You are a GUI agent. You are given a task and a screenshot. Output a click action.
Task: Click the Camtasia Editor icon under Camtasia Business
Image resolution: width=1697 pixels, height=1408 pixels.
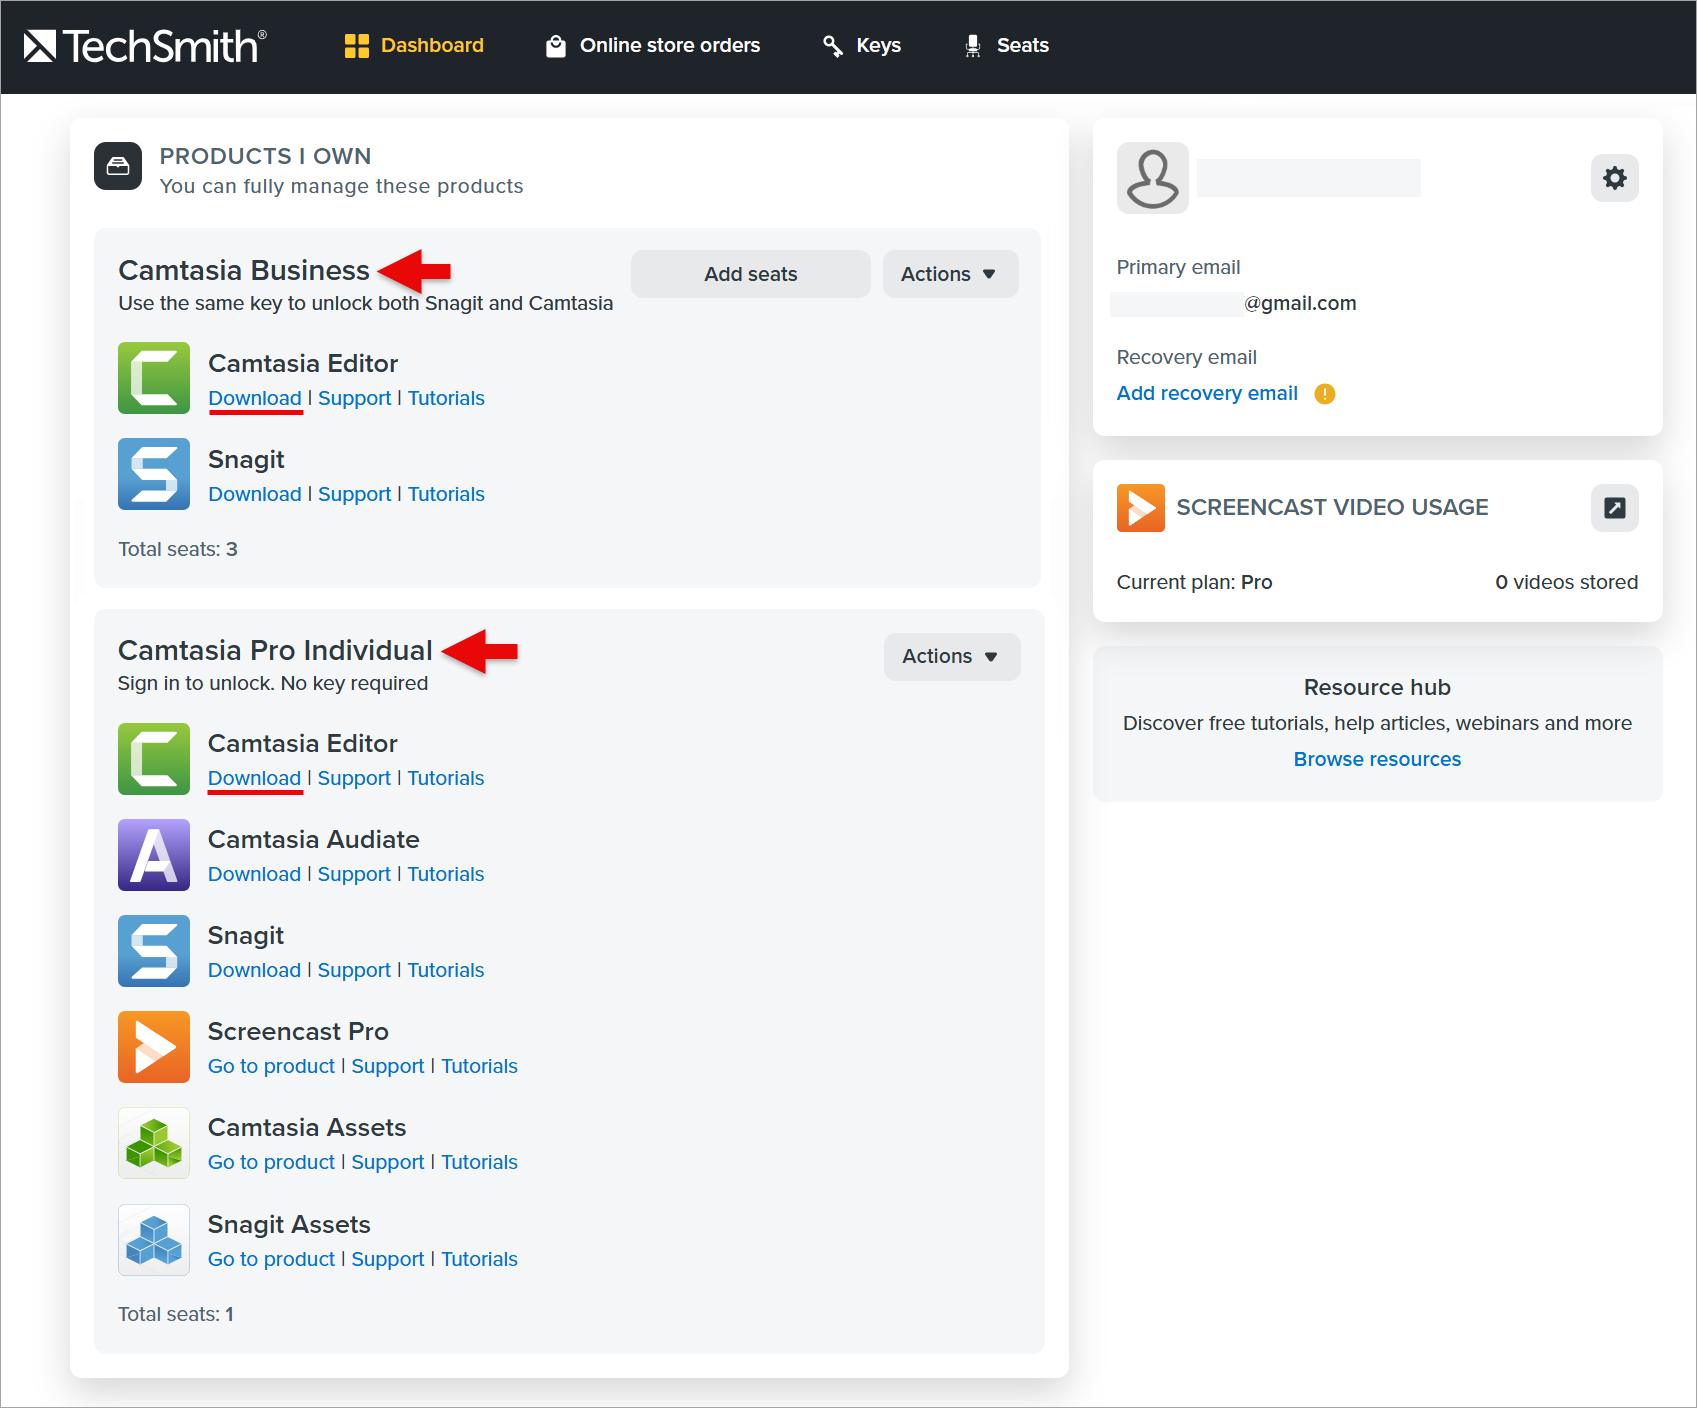[154, 378]
